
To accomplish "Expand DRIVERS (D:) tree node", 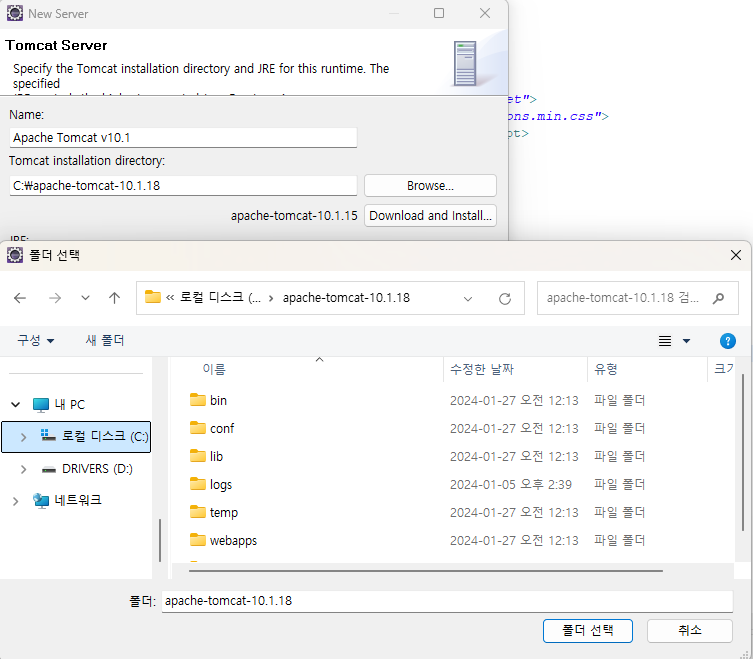I will [23, 469].
